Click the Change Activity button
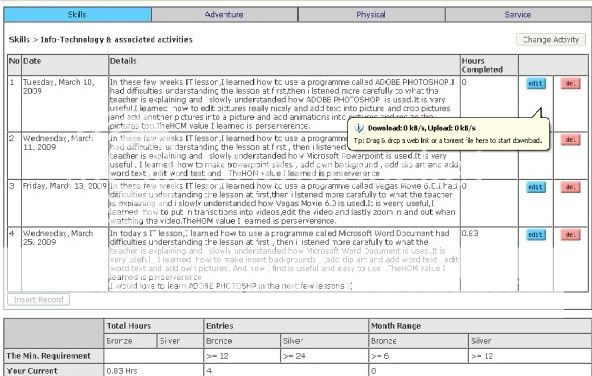The width and height of the screenshot is (592, 376). click(551, 40)
